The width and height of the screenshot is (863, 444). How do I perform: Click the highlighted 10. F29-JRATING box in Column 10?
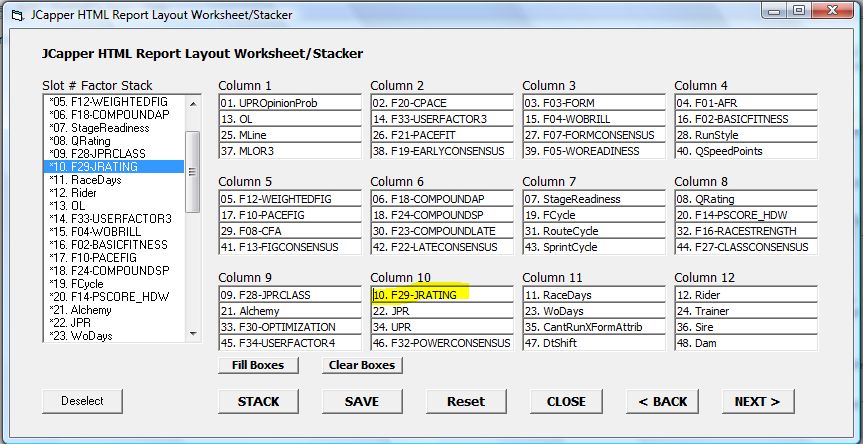click(441, 295)
